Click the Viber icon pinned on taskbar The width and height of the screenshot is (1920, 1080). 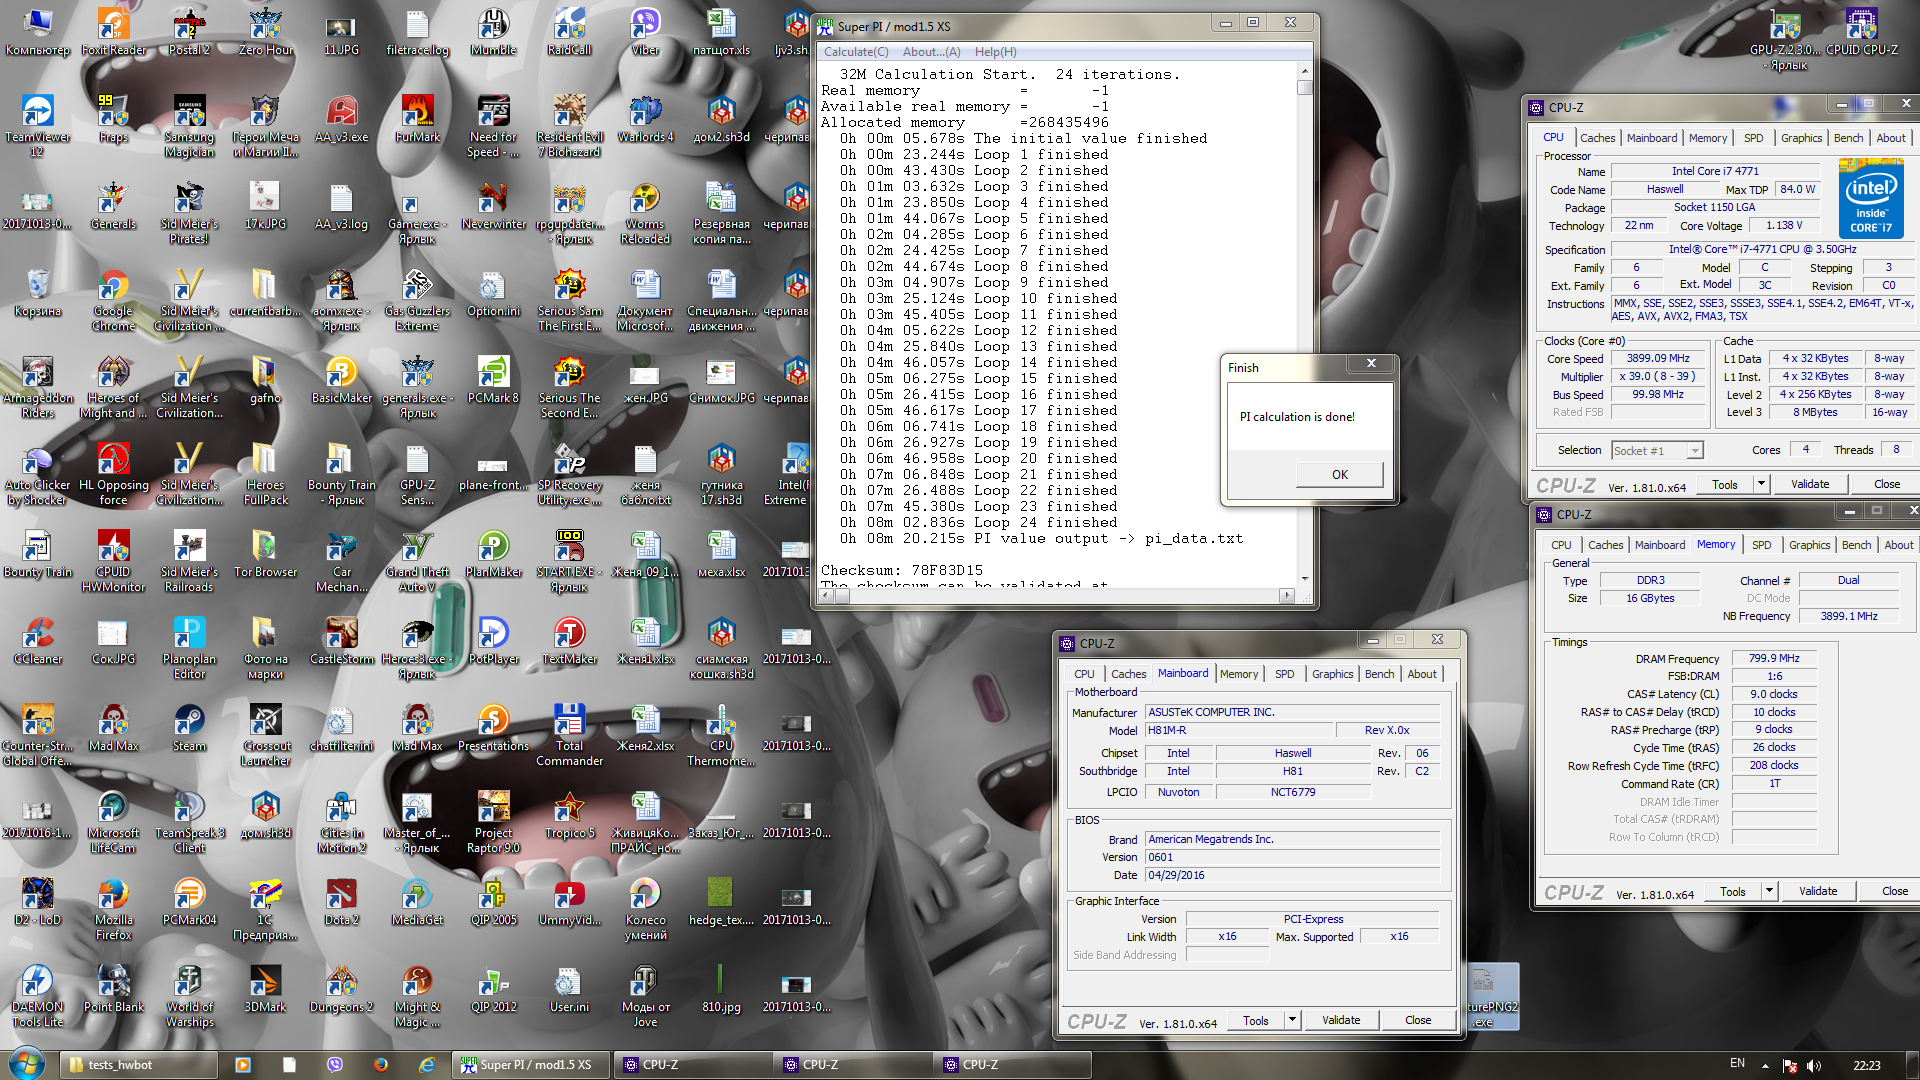click(x=335, y=1065)
